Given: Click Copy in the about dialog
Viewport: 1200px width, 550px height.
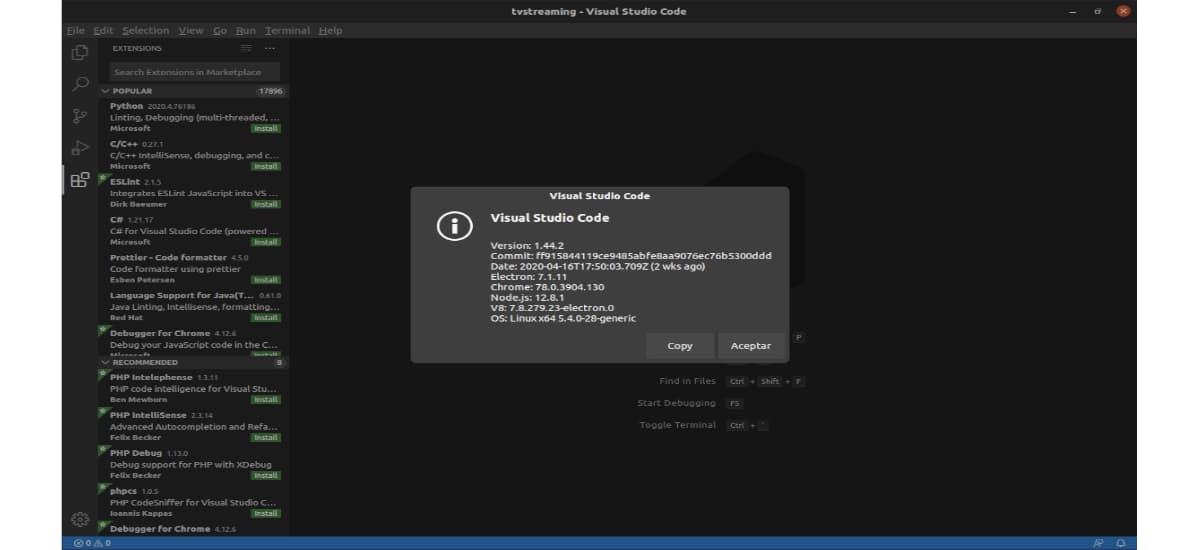Looking at the screenshot, I should tap(680, 346).
